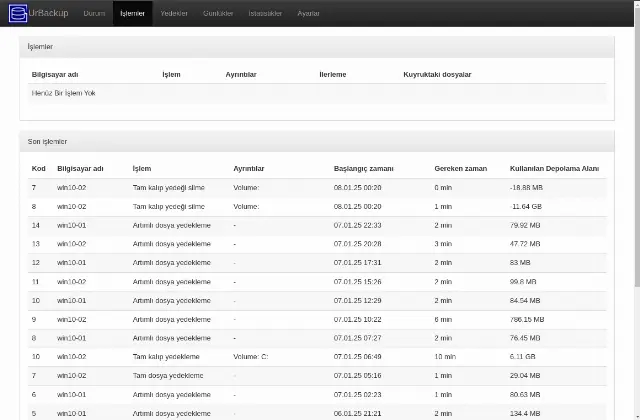Image resolution: width=640 pixels, height=420 pixels.
Task: Open the Durum tab
Action: (x=94, y=13)
